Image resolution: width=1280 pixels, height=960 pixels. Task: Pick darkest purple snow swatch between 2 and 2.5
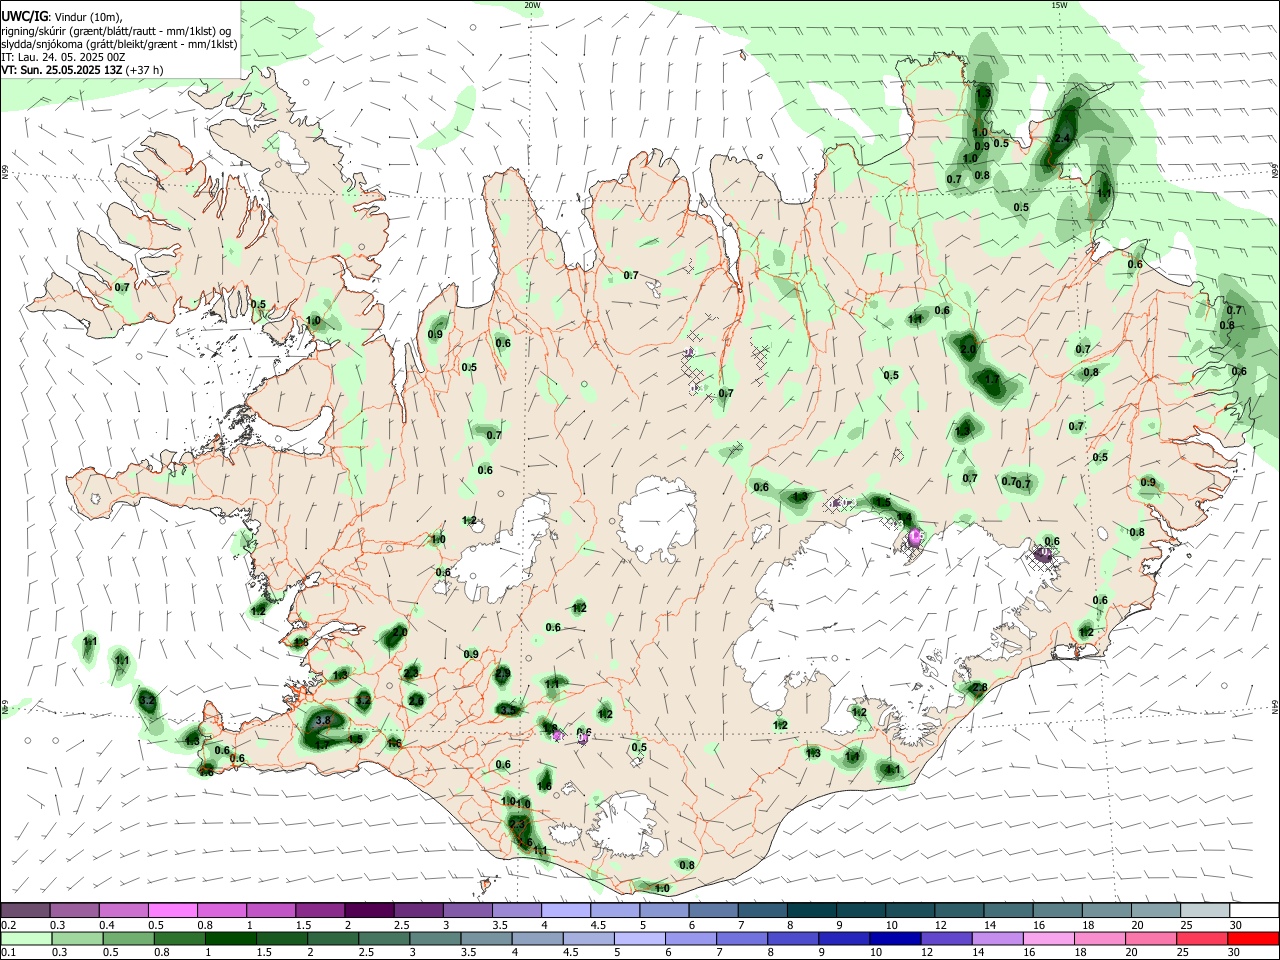click(x=369, y=911)
